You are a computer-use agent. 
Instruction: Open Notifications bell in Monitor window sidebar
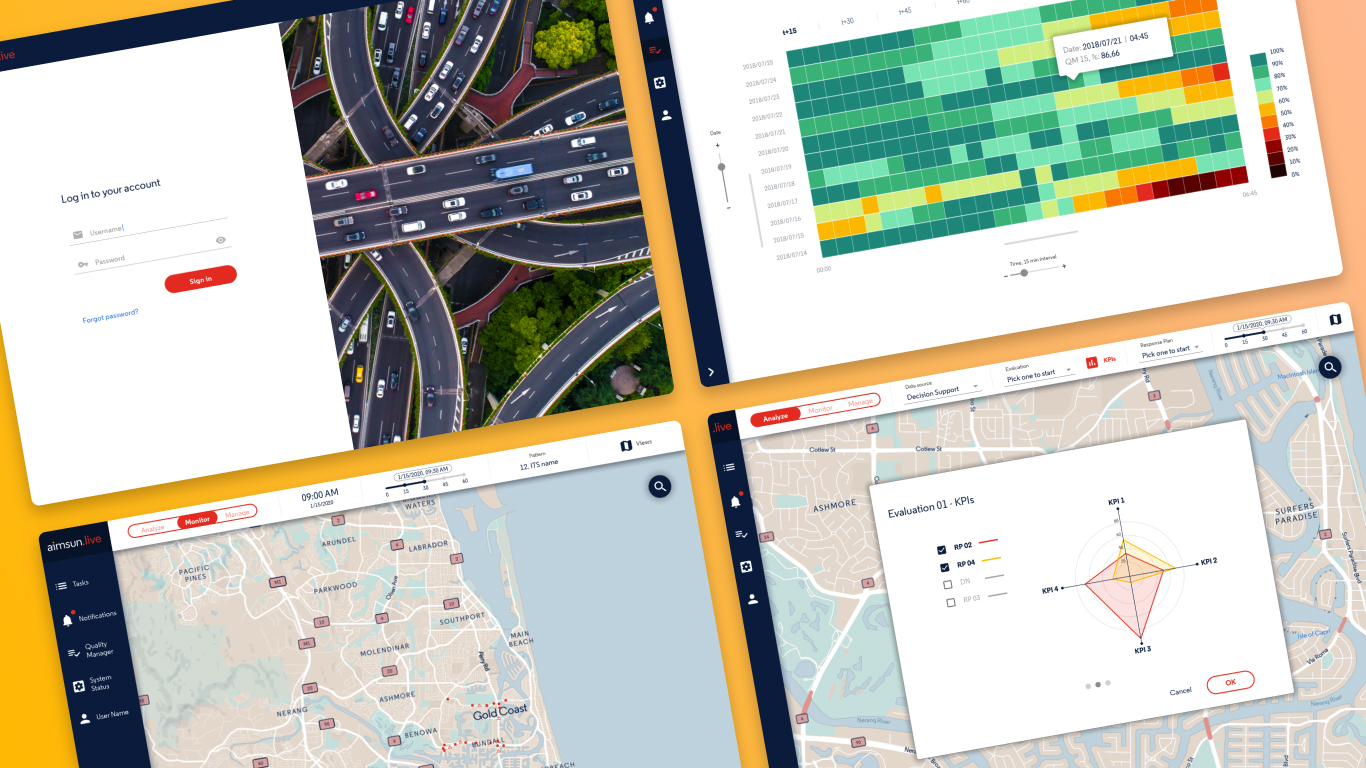pyautogui.click(x=68, y=620)
